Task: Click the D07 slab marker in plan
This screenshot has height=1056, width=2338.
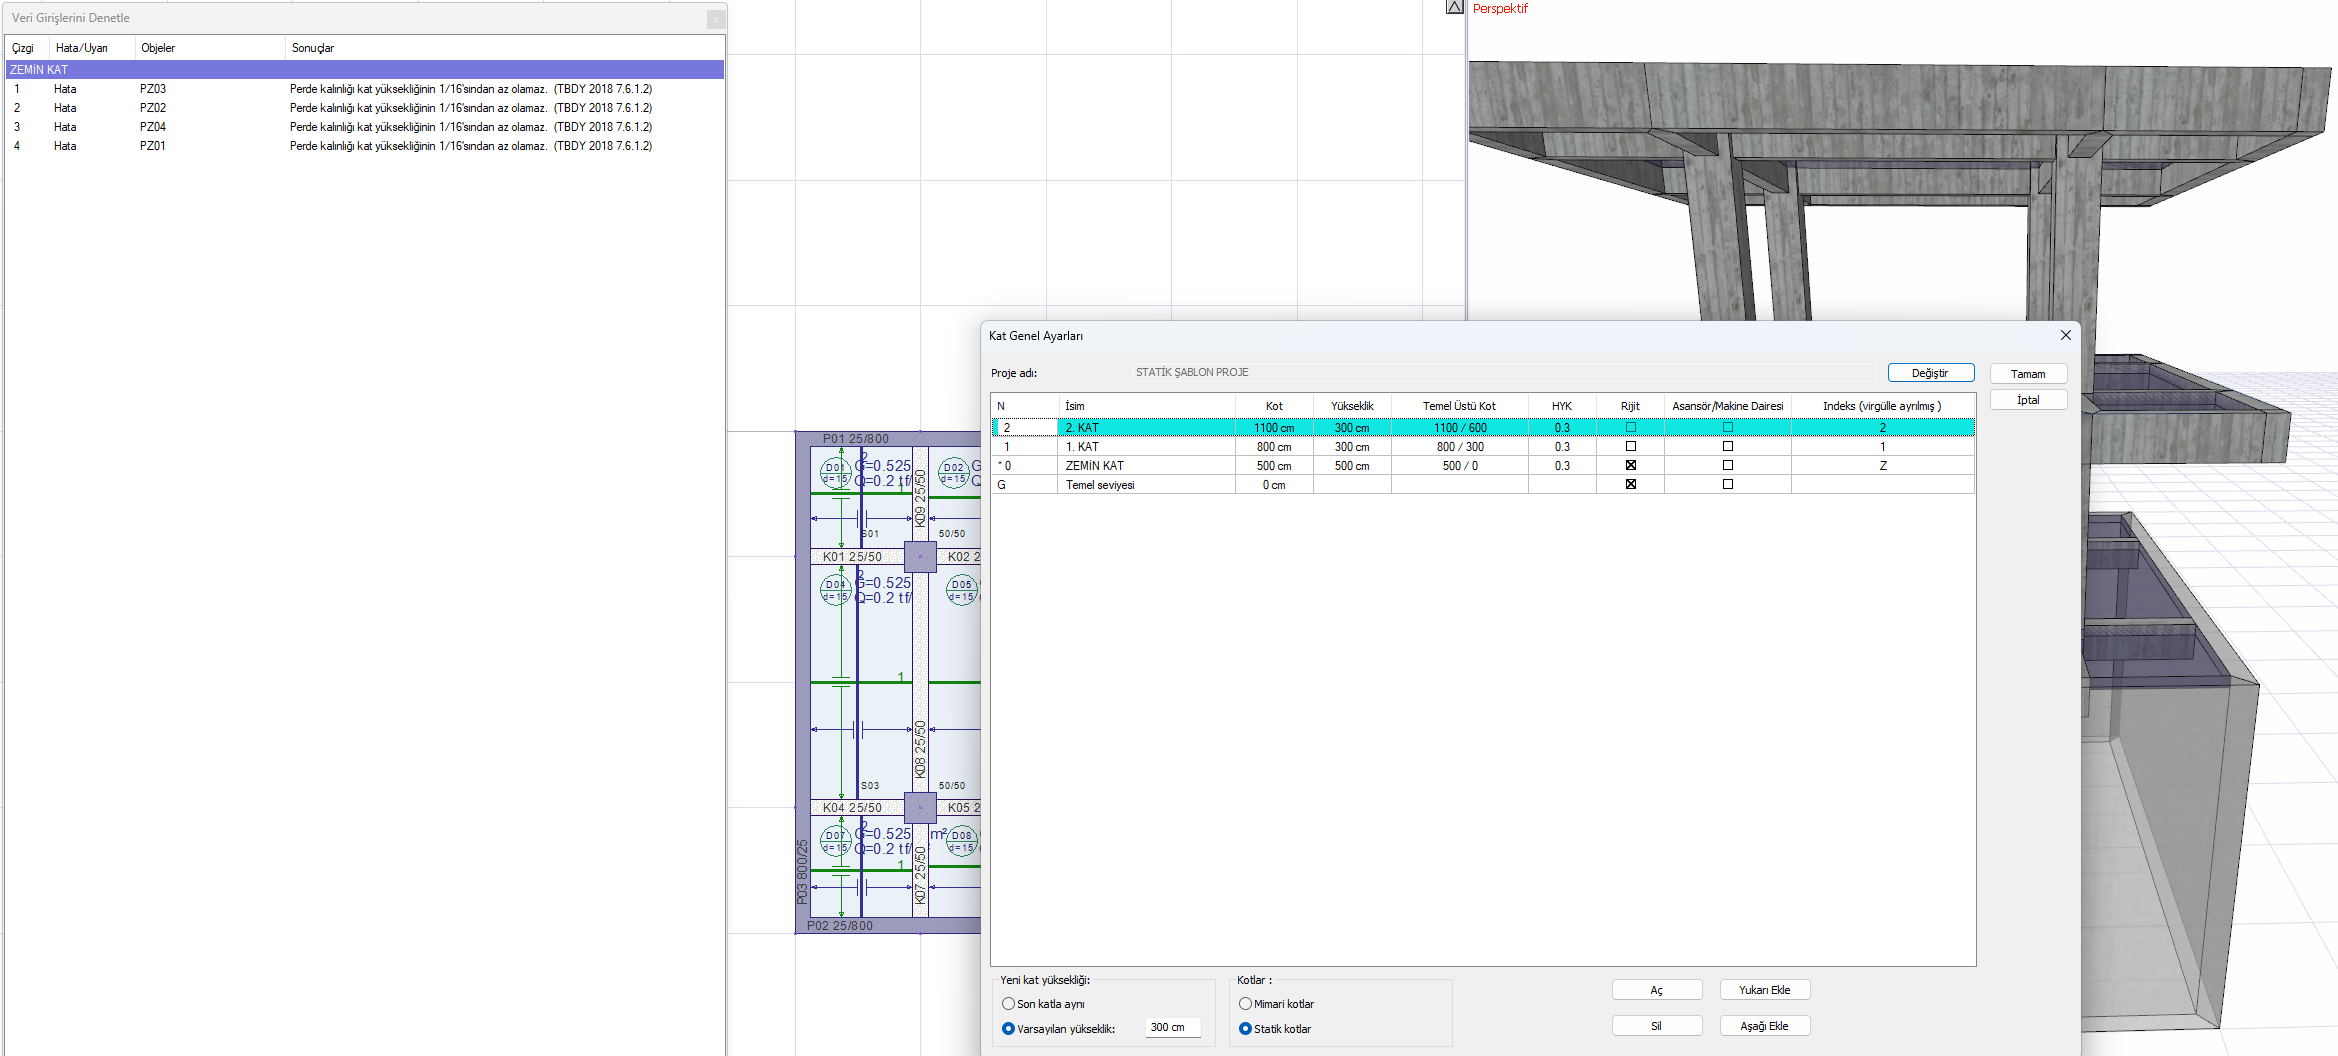Action: pos(835,841)
